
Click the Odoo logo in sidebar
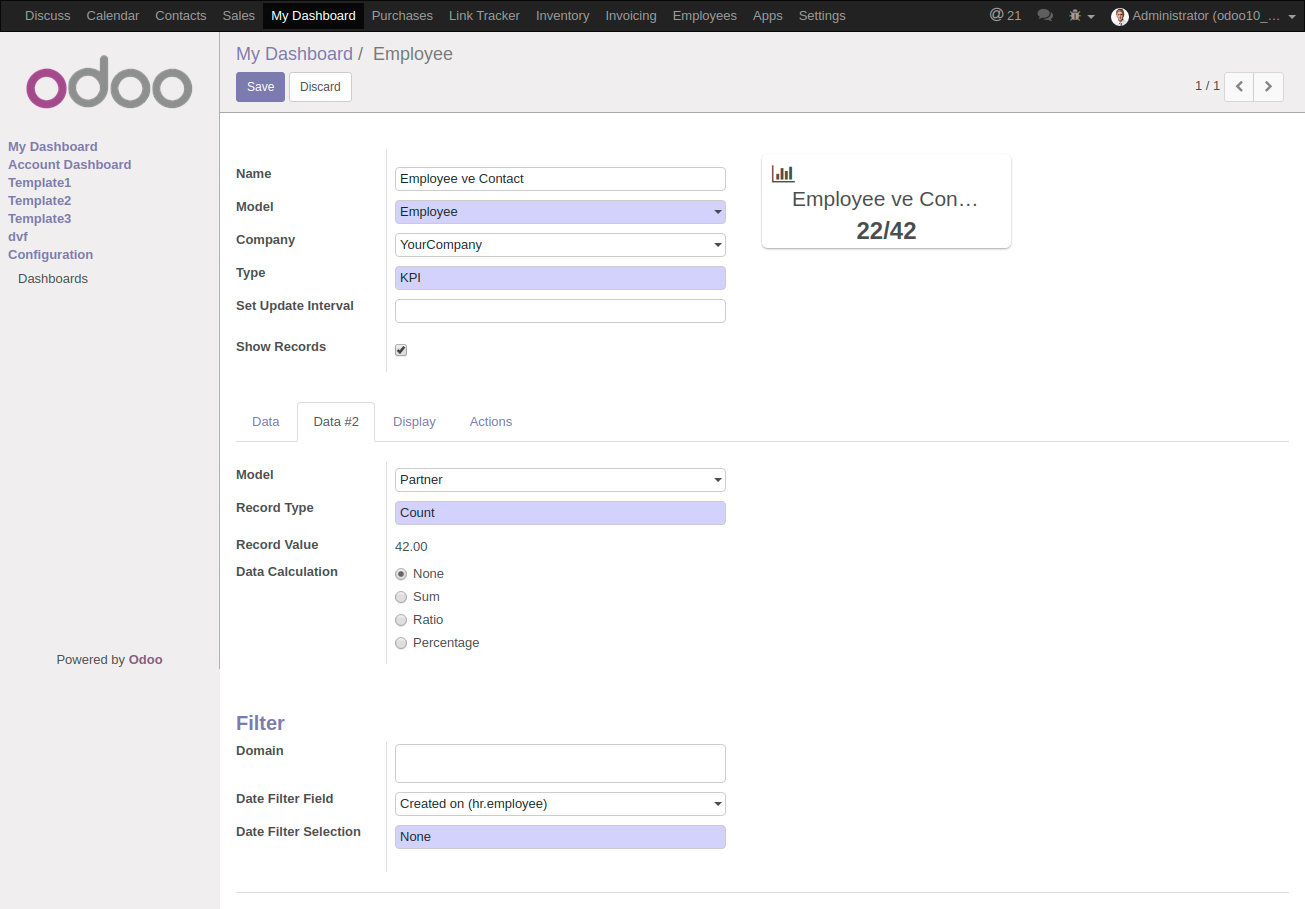click(x=109, y=88)
